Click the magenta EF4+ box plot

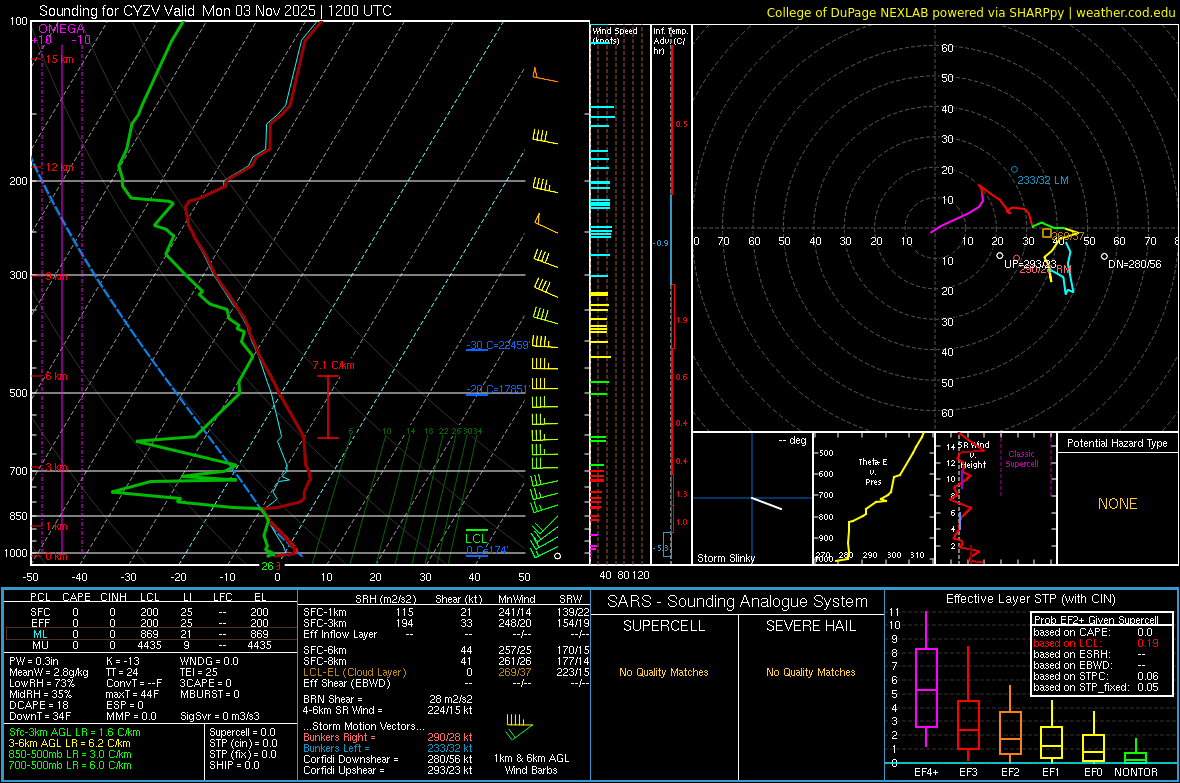[x=926, y=687]
